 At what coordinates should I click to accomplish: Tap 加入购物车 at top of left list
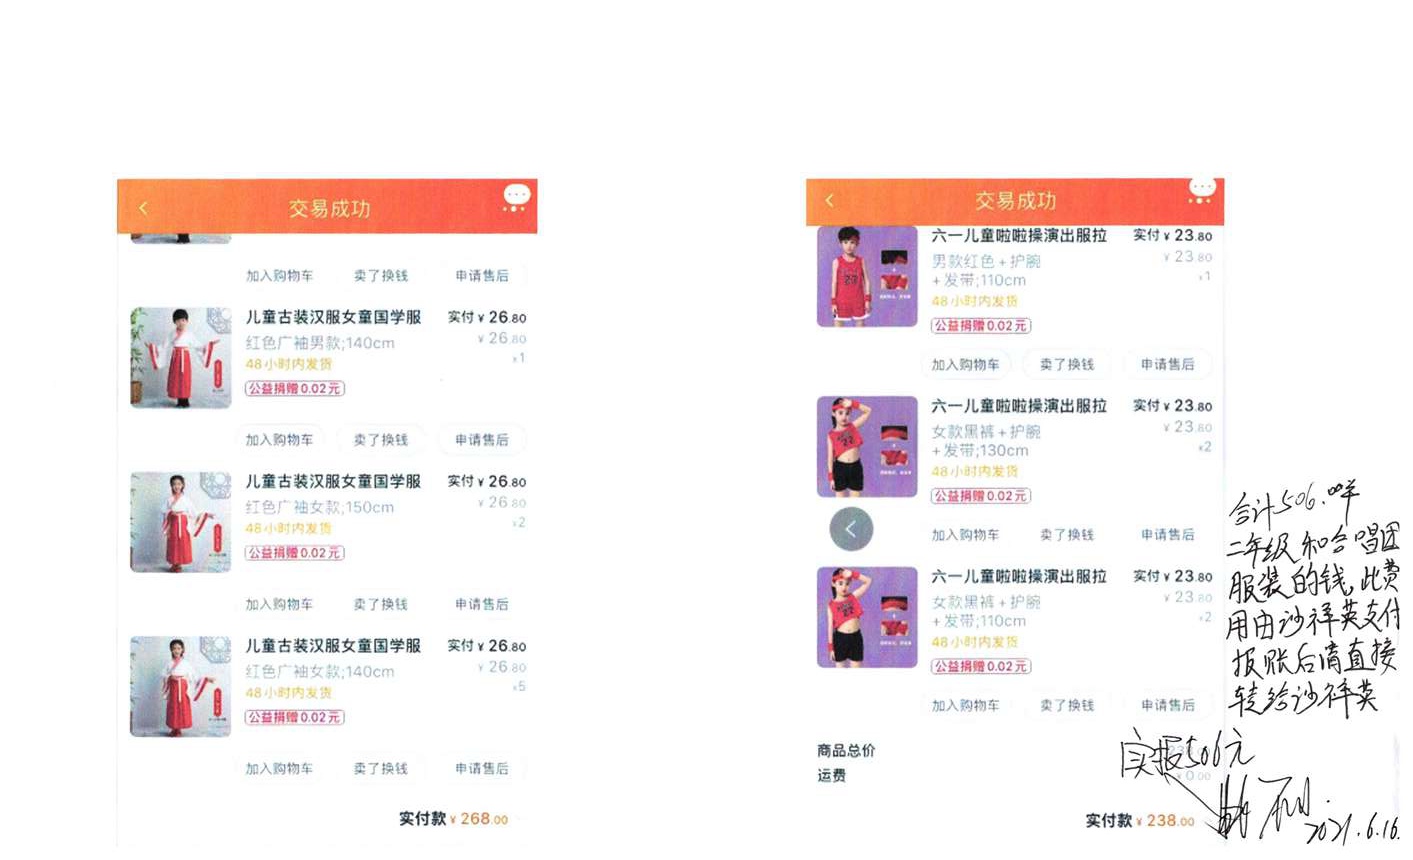click(279, 275)
